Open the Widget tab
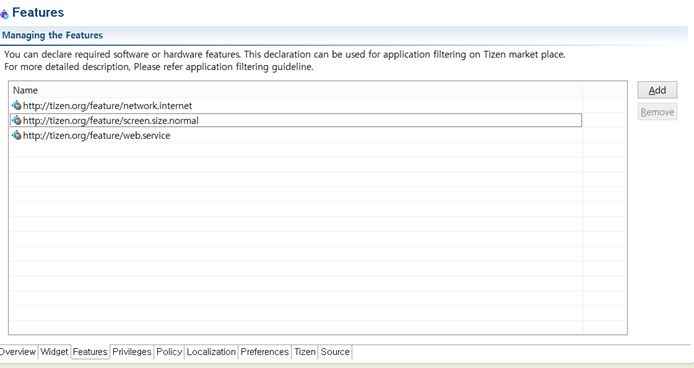694x368 pixels. click(54, 352)
